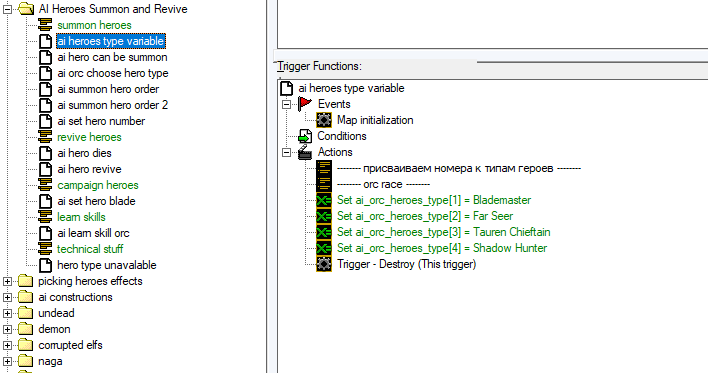Click the red flag Events icon

click(x=305, y=104)
